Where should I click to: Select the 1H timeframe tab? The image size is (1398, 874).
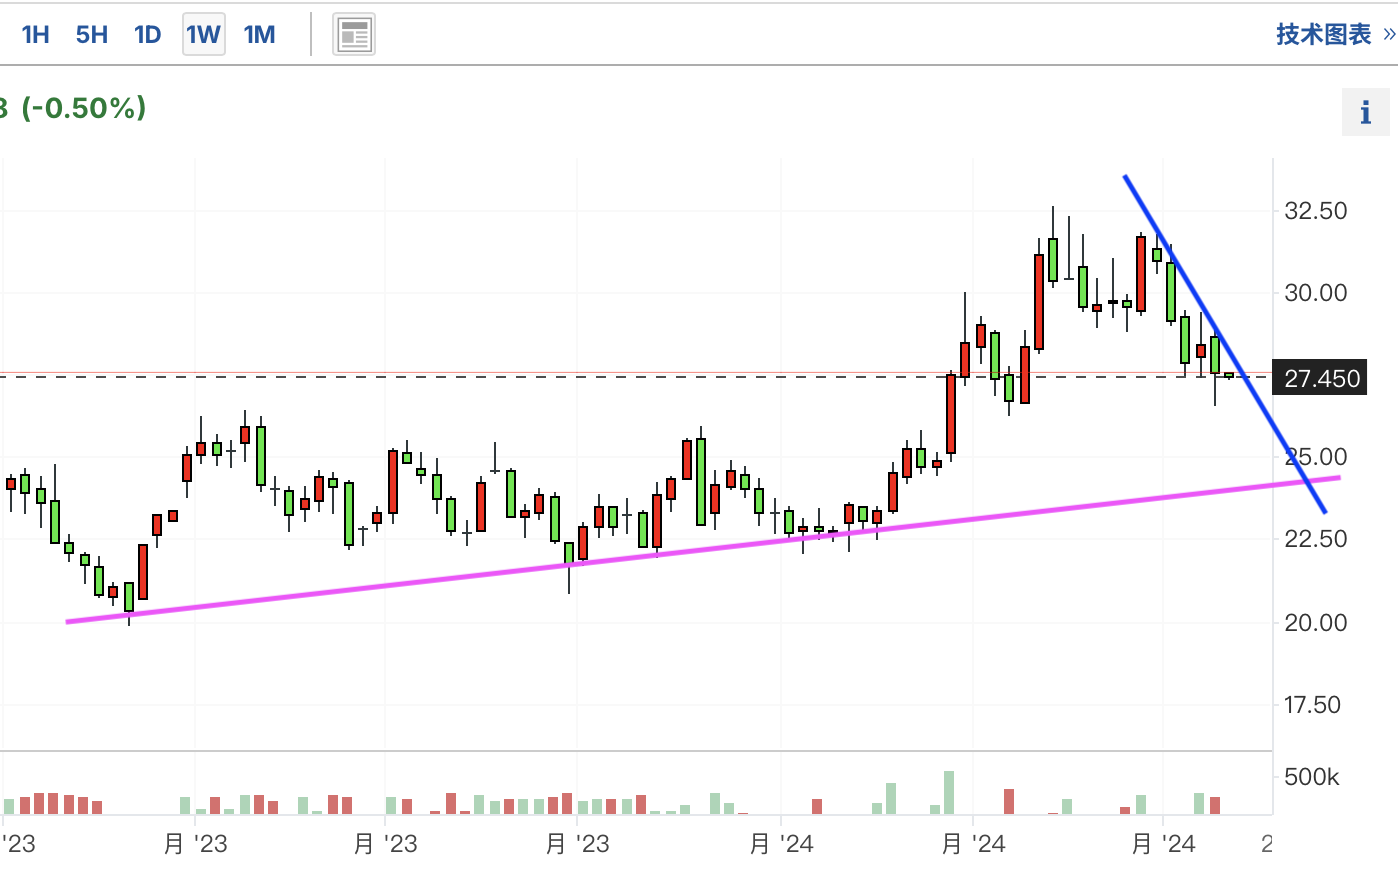[35, 35]
